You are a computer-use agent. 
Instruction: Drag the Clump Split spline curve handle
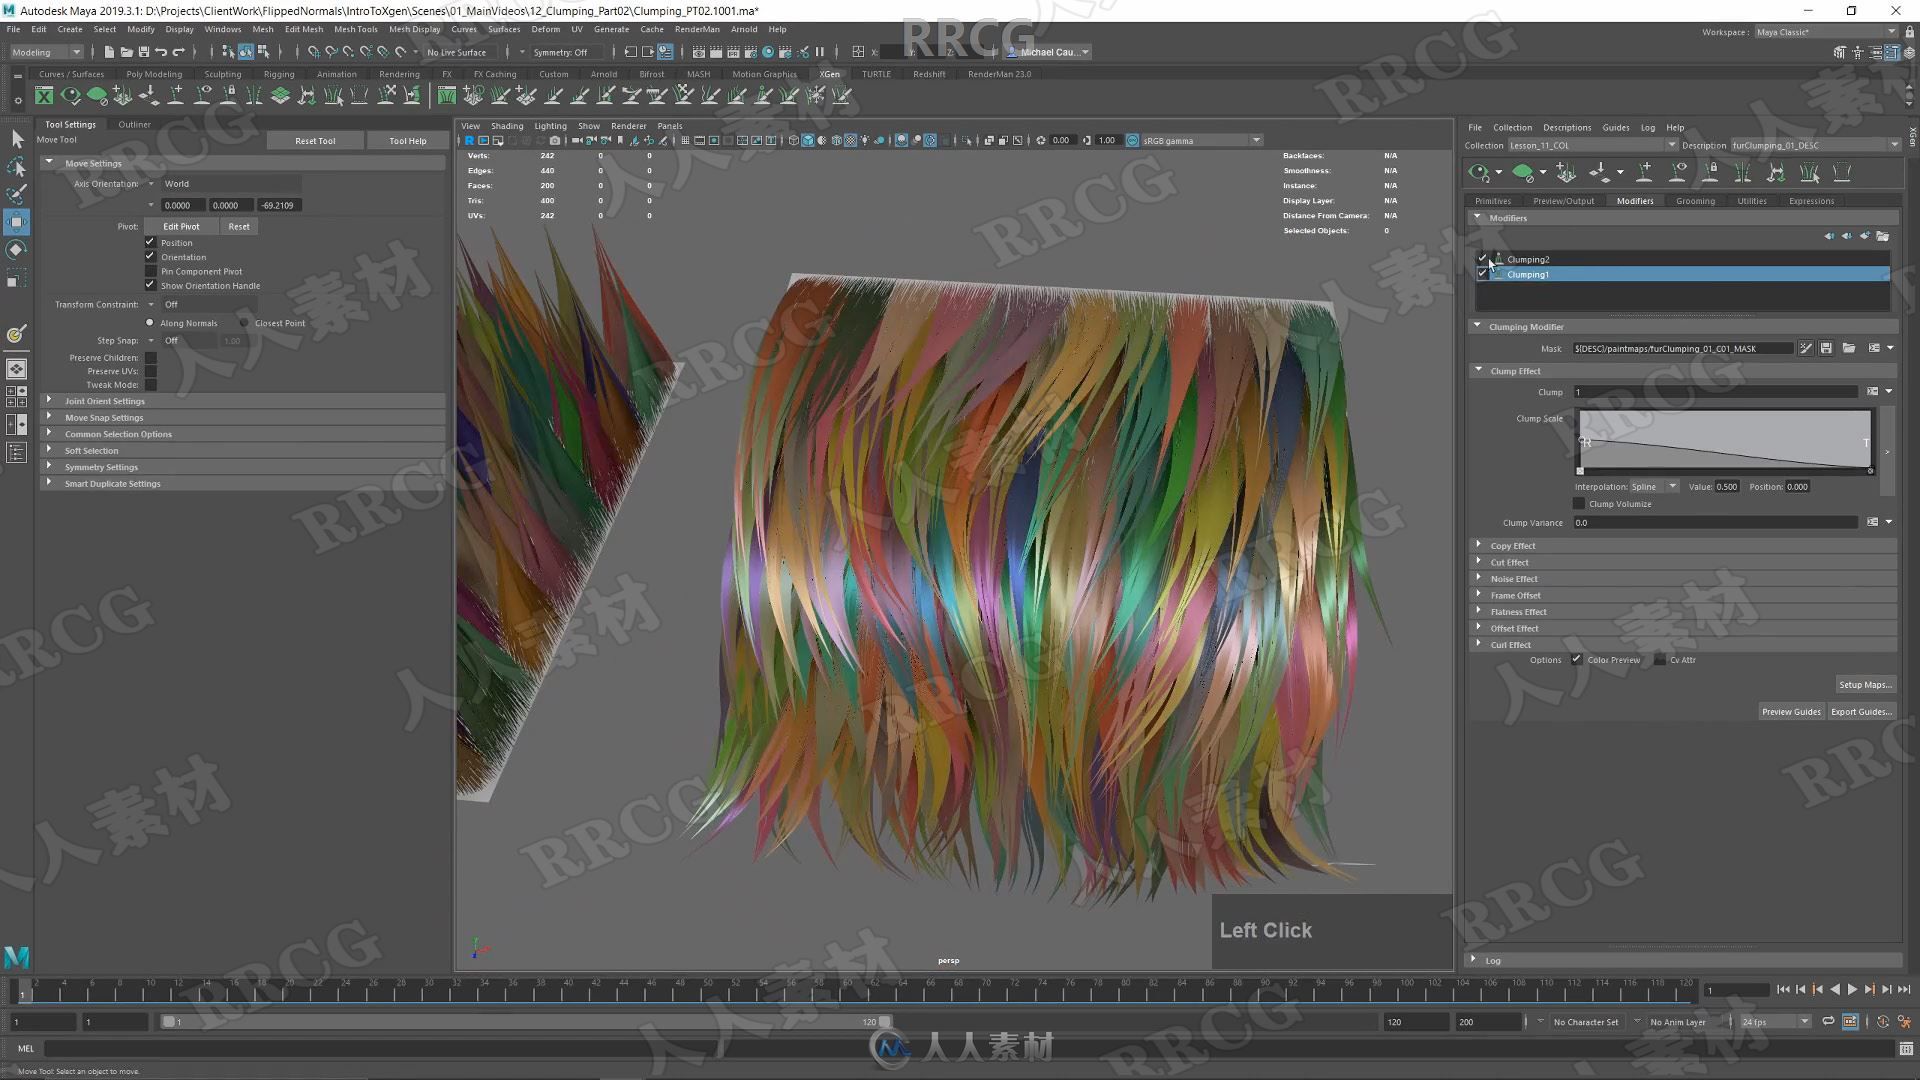(x=1582, y=442)
